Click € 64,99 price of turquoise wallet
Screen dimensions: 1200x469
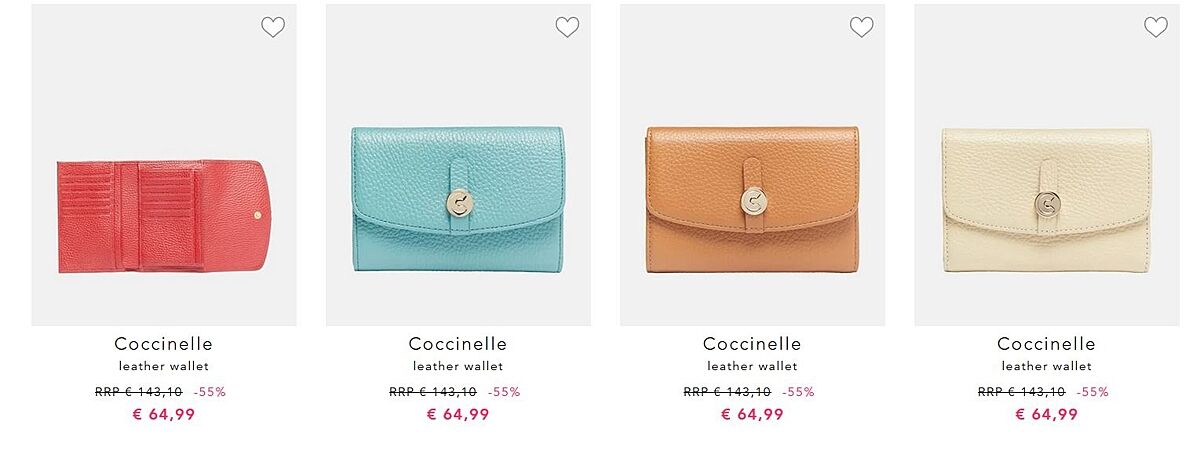[458, 414]
